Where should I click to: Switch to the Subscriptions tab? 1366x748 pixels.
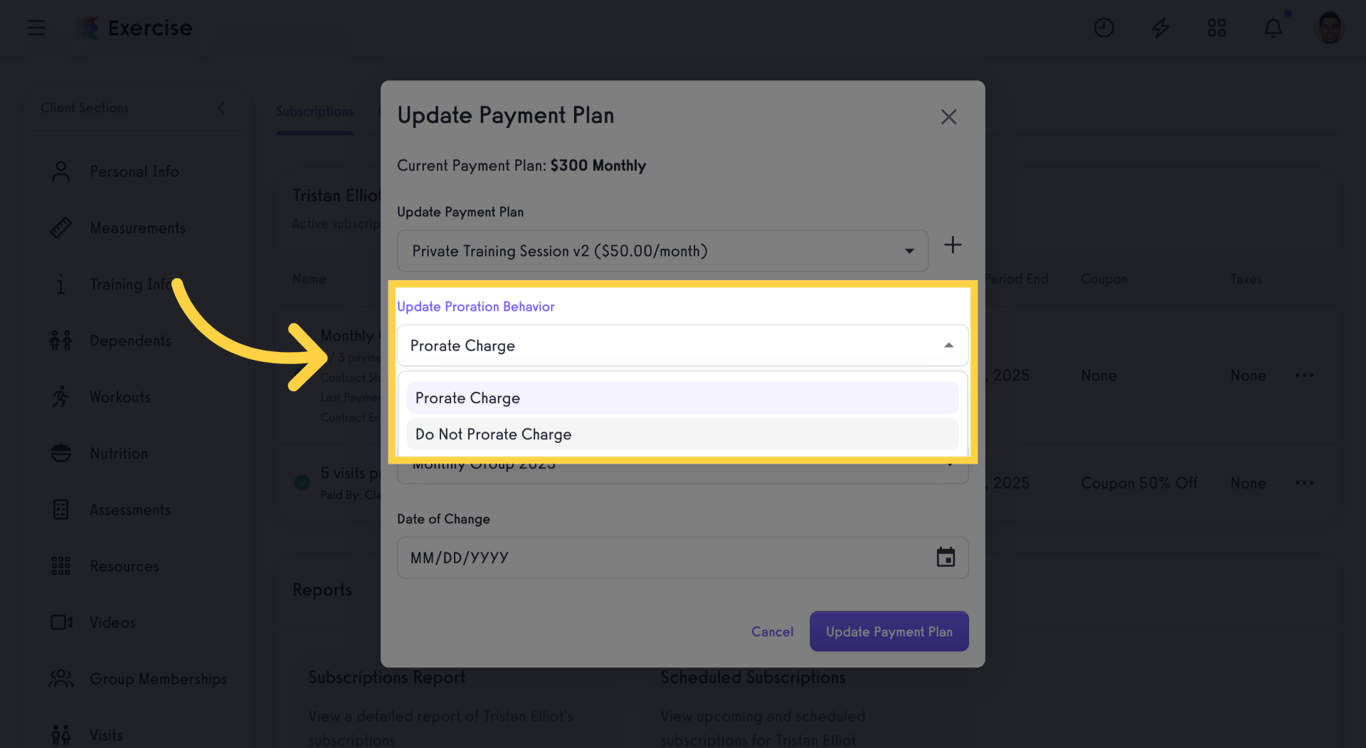pyautogui.click(x=314, y=111)
